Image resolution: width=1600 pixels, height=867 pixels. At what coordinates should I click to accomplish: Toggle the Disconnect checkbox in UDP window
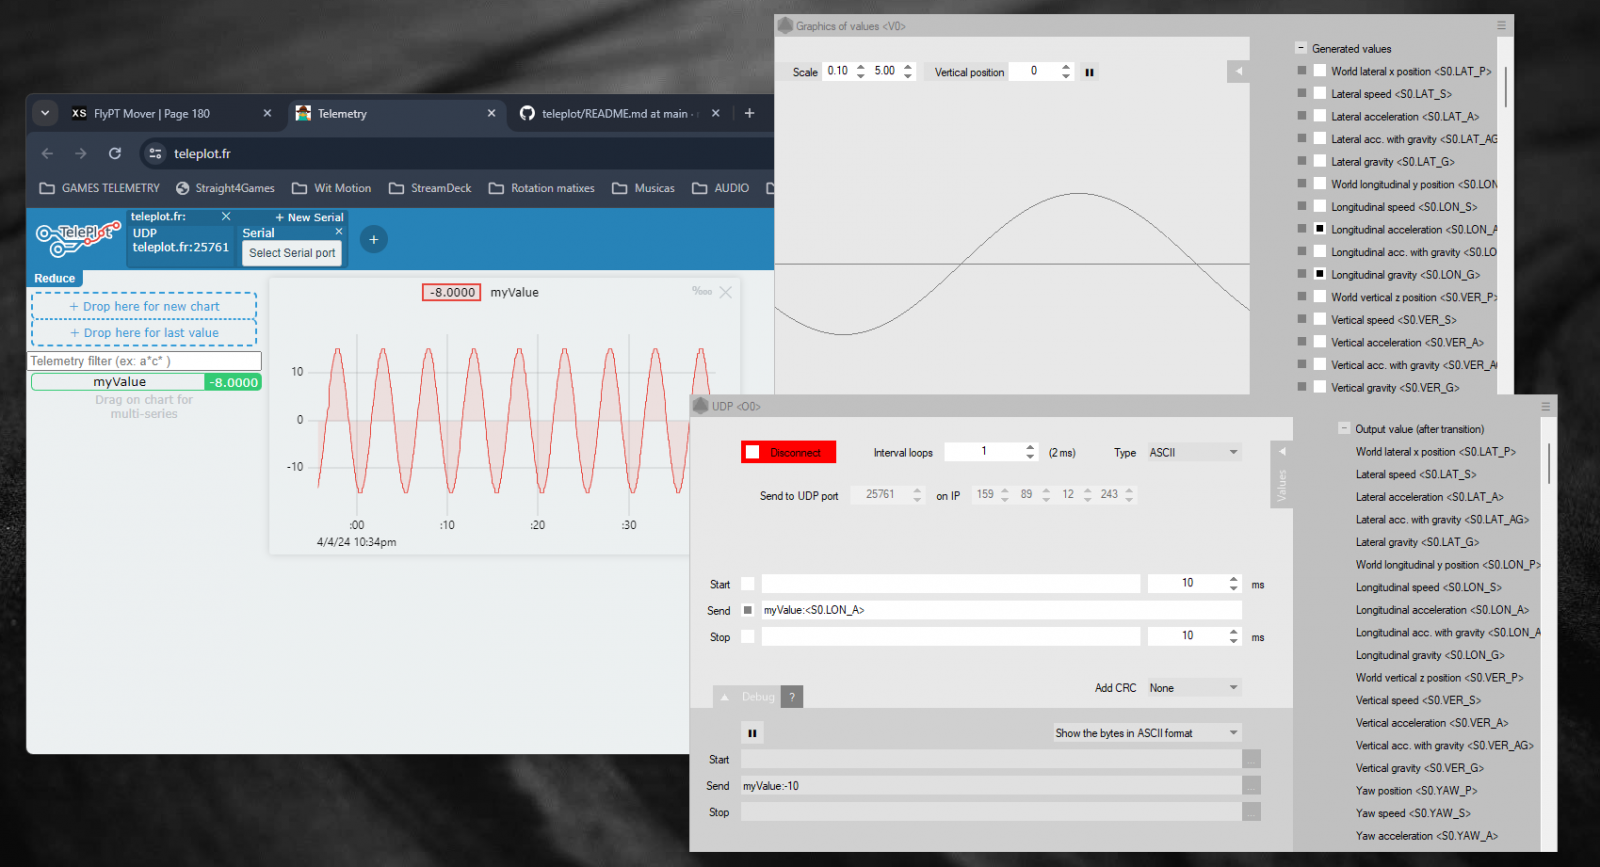click(x=753, y=452)
